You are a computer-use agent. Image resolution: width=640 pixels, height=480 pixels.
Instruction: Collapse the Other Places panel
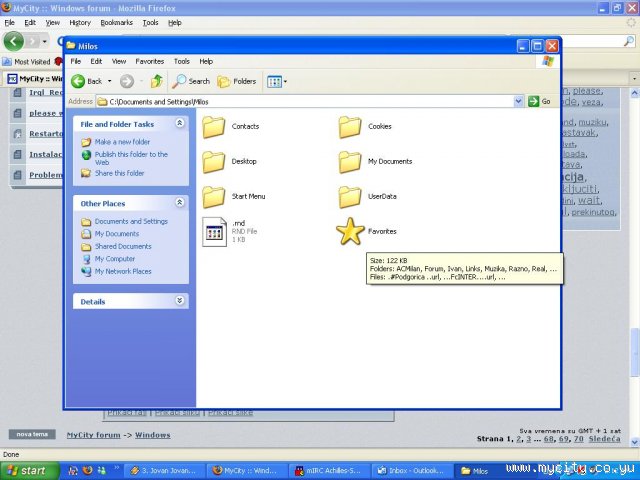click(x=180, y=202)
